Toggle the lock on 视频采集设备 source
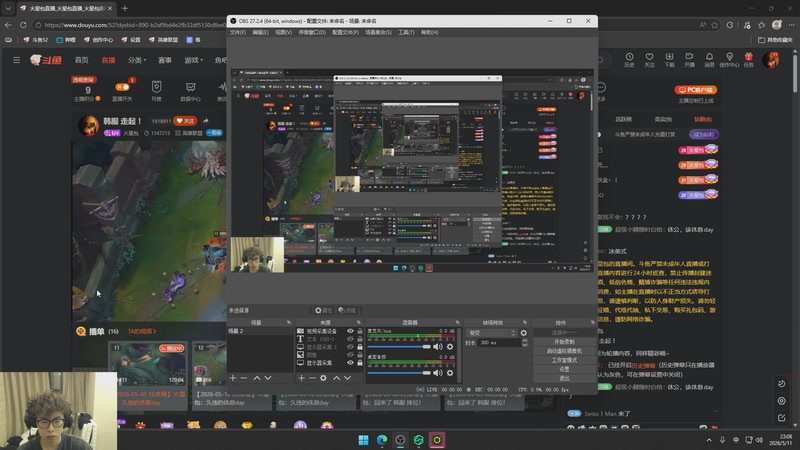The height and width of the screenshot is (450, 800). (x=360, y=331)
